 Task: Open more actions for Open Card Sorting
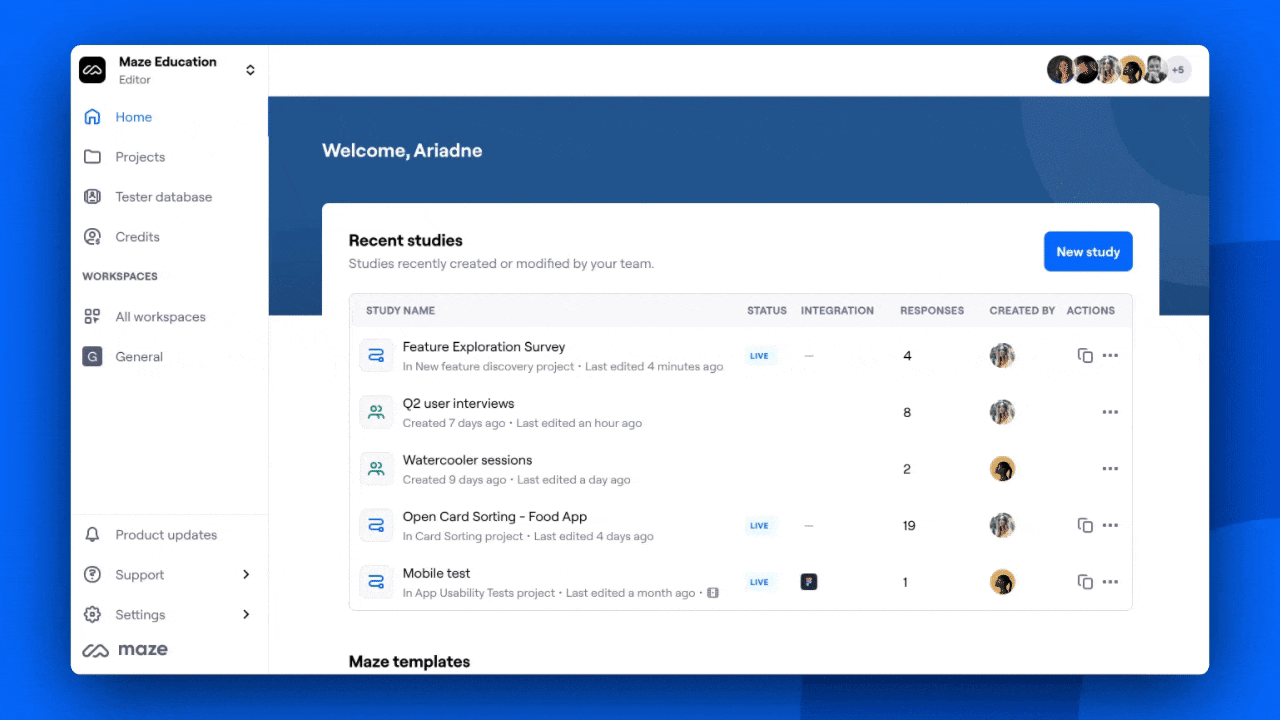[1110, 525]
